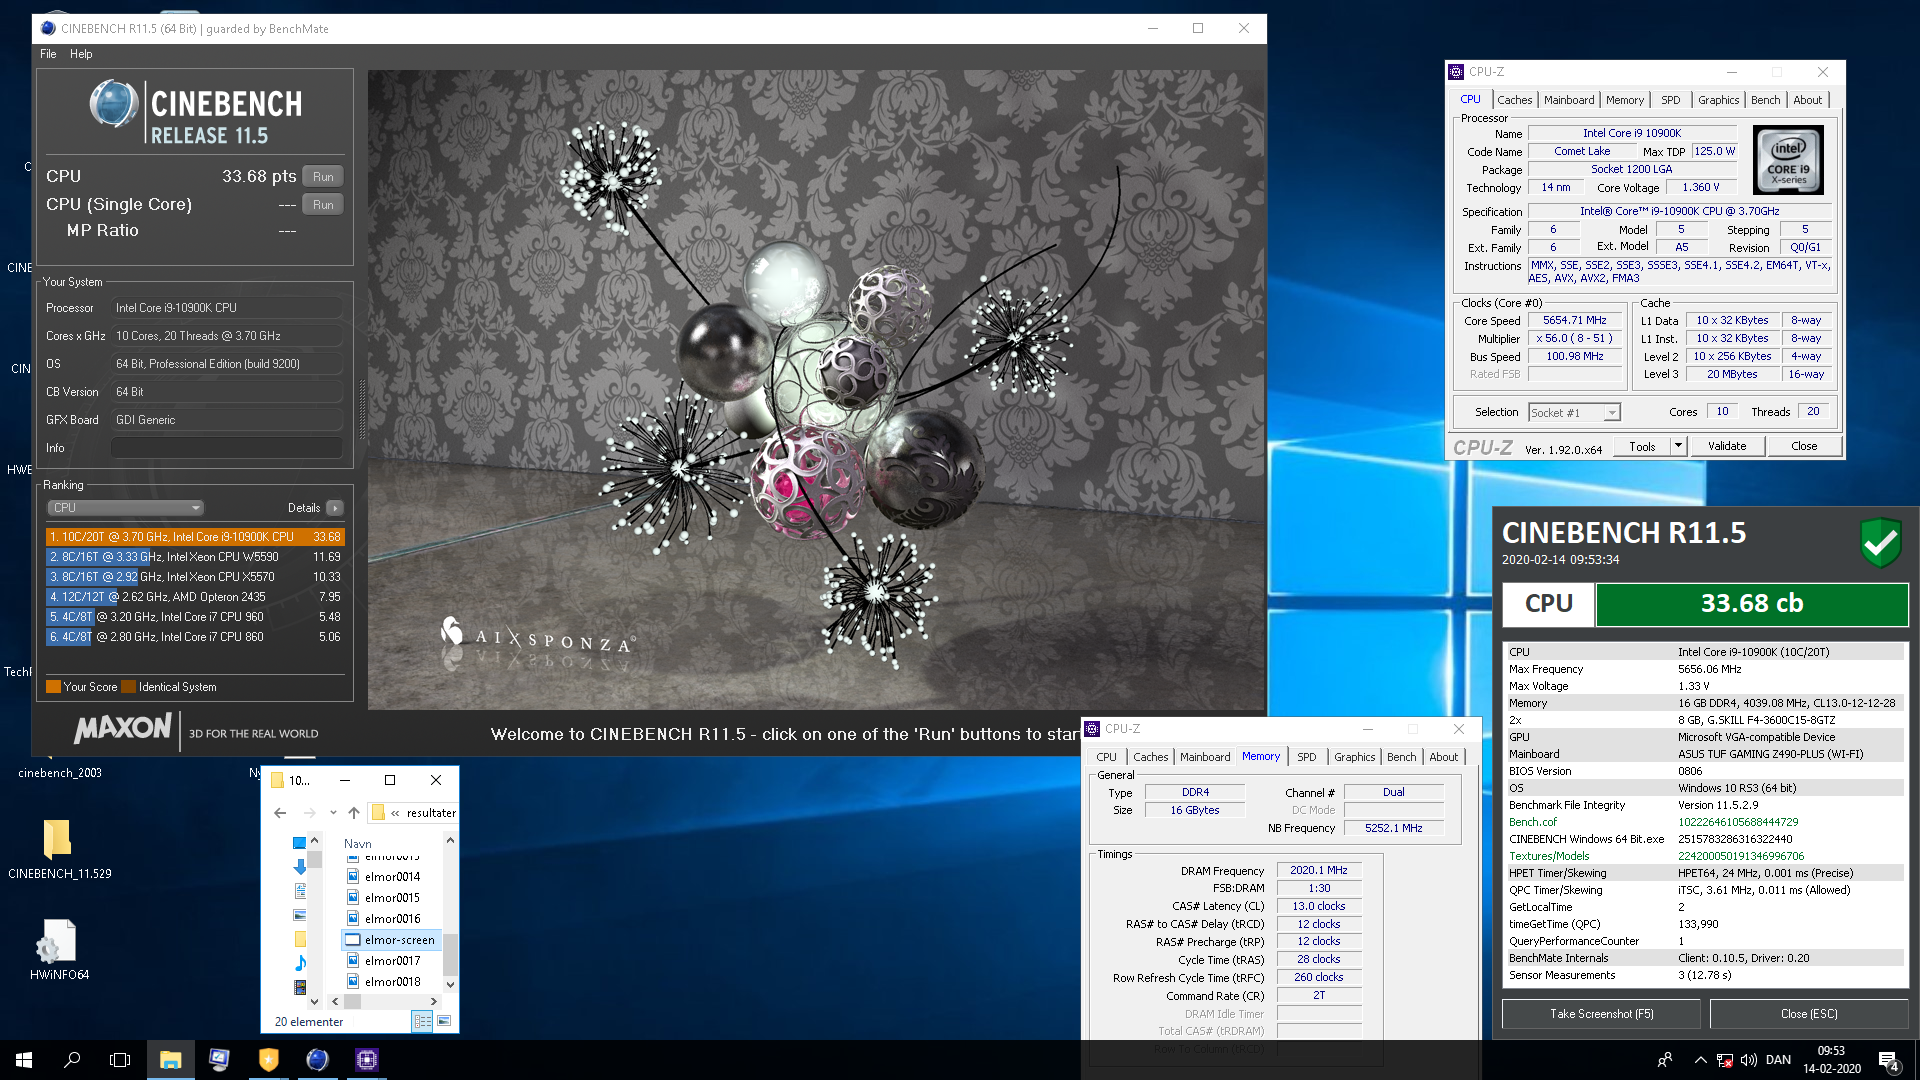Screen dimensions: 1920x1080
Task: Click the orange Your Score legend swatch
Action: [54, 687]
